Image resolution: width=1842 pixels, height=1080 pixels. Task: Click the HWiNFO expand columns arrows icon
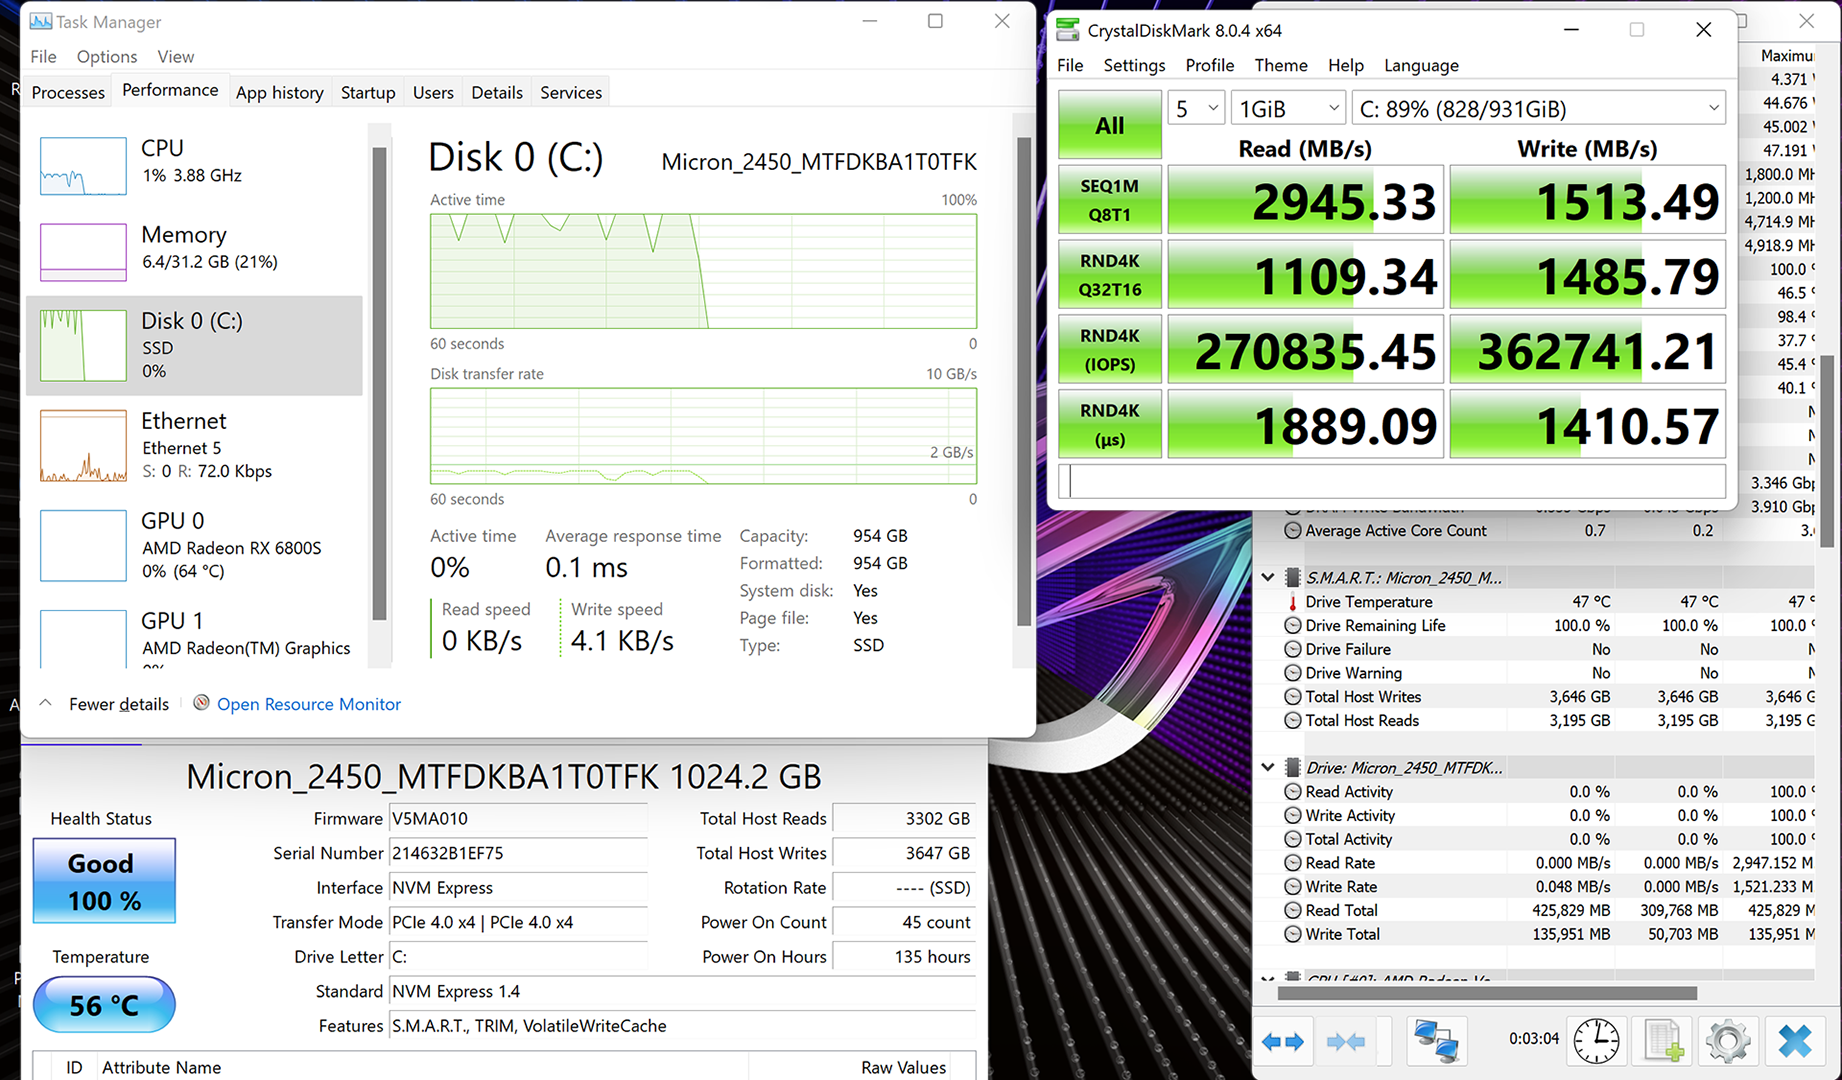point(1283,1041)
